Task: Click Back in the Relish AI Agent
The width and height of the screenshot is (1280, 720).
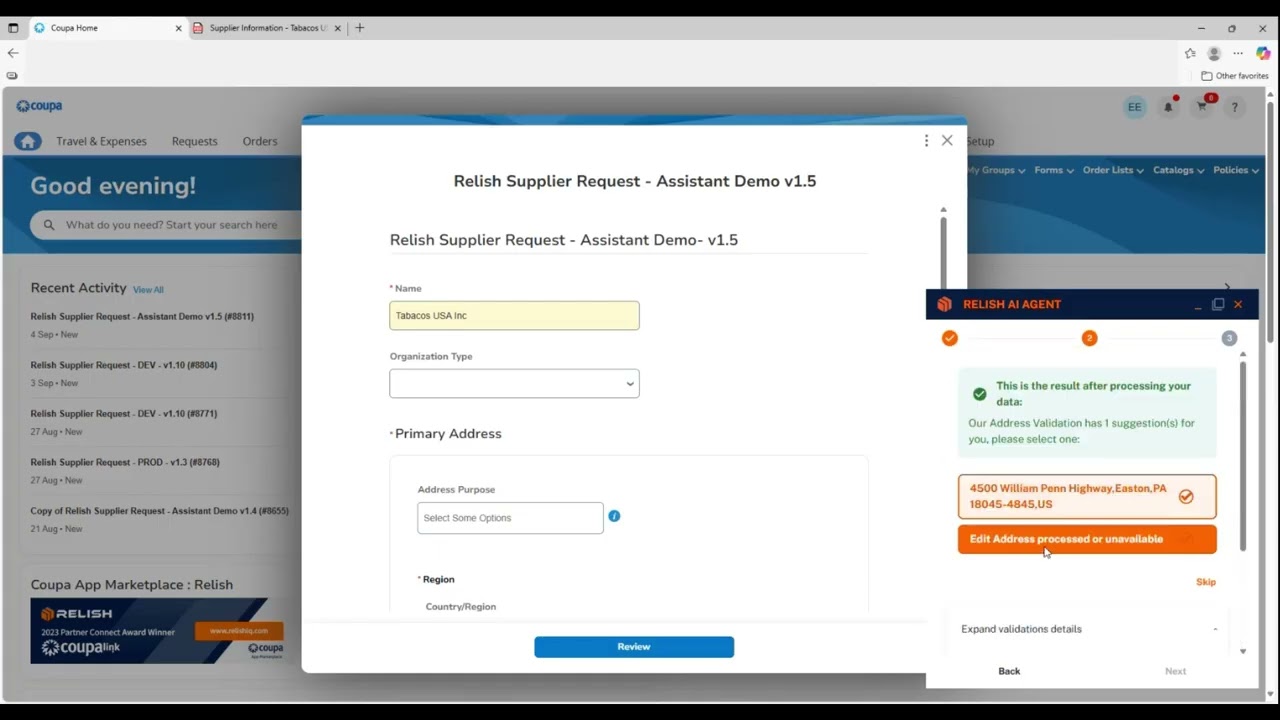Action: 1009,671
